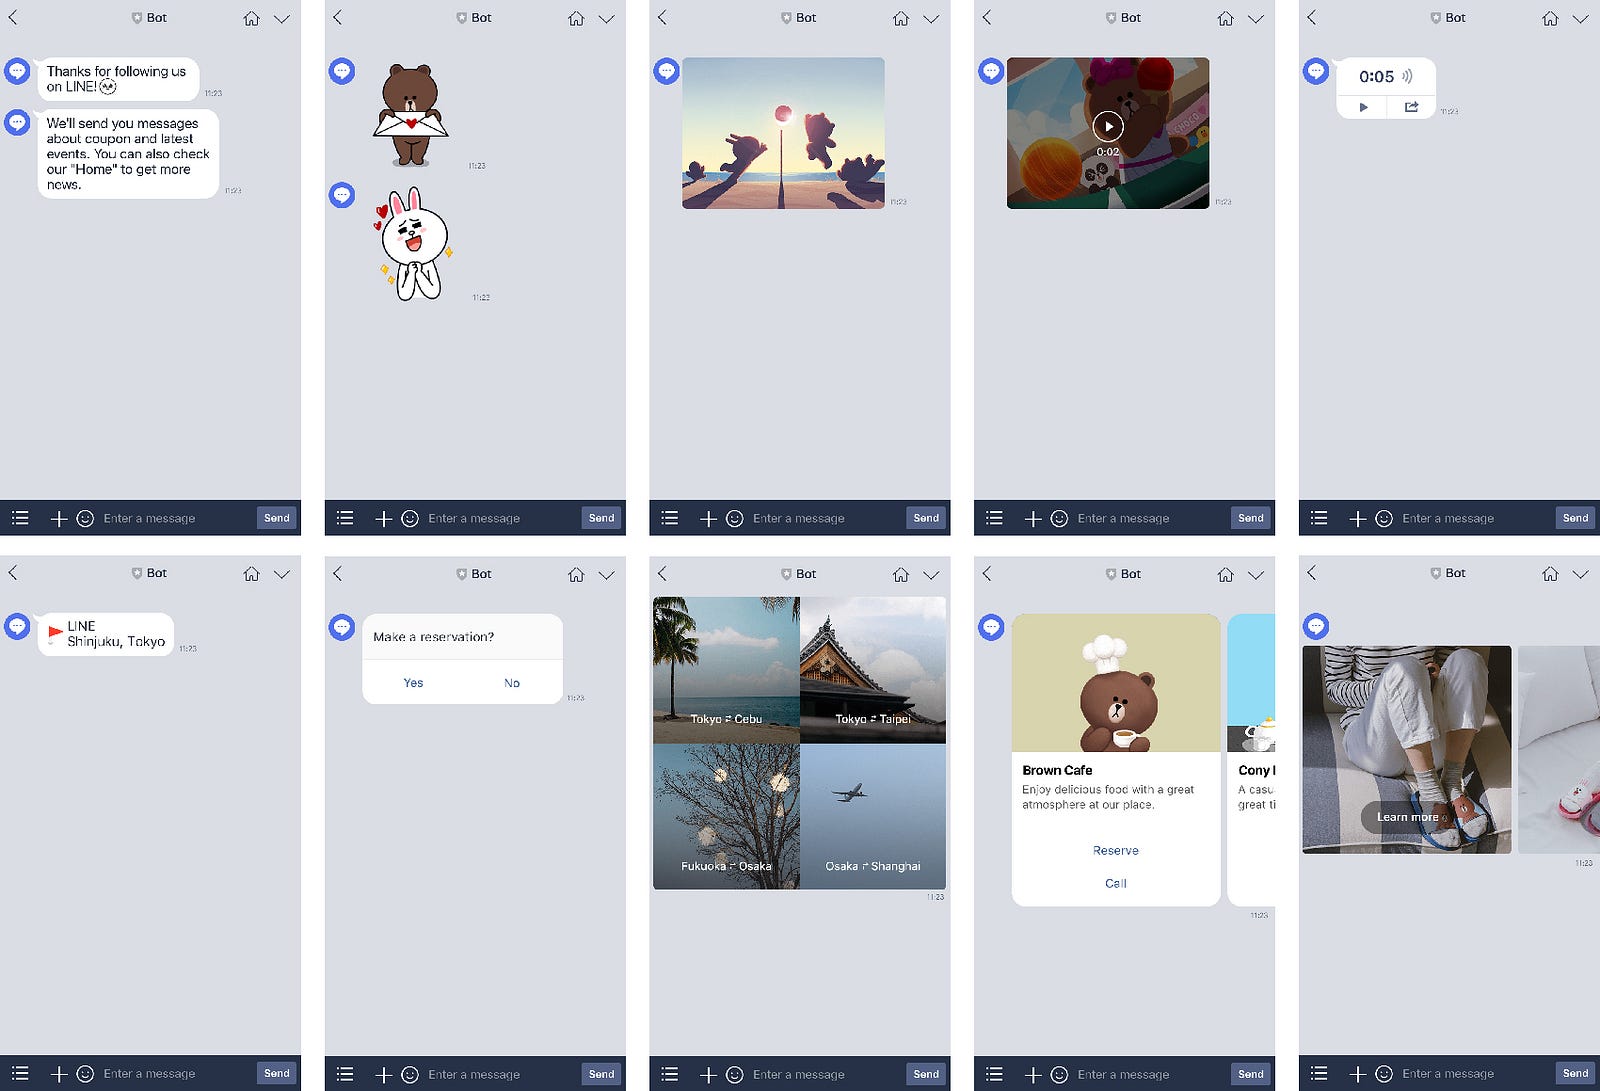The image size is (1600, 1091).
Task: Choose Yes for Make a reservation
Action: [413, 683]
